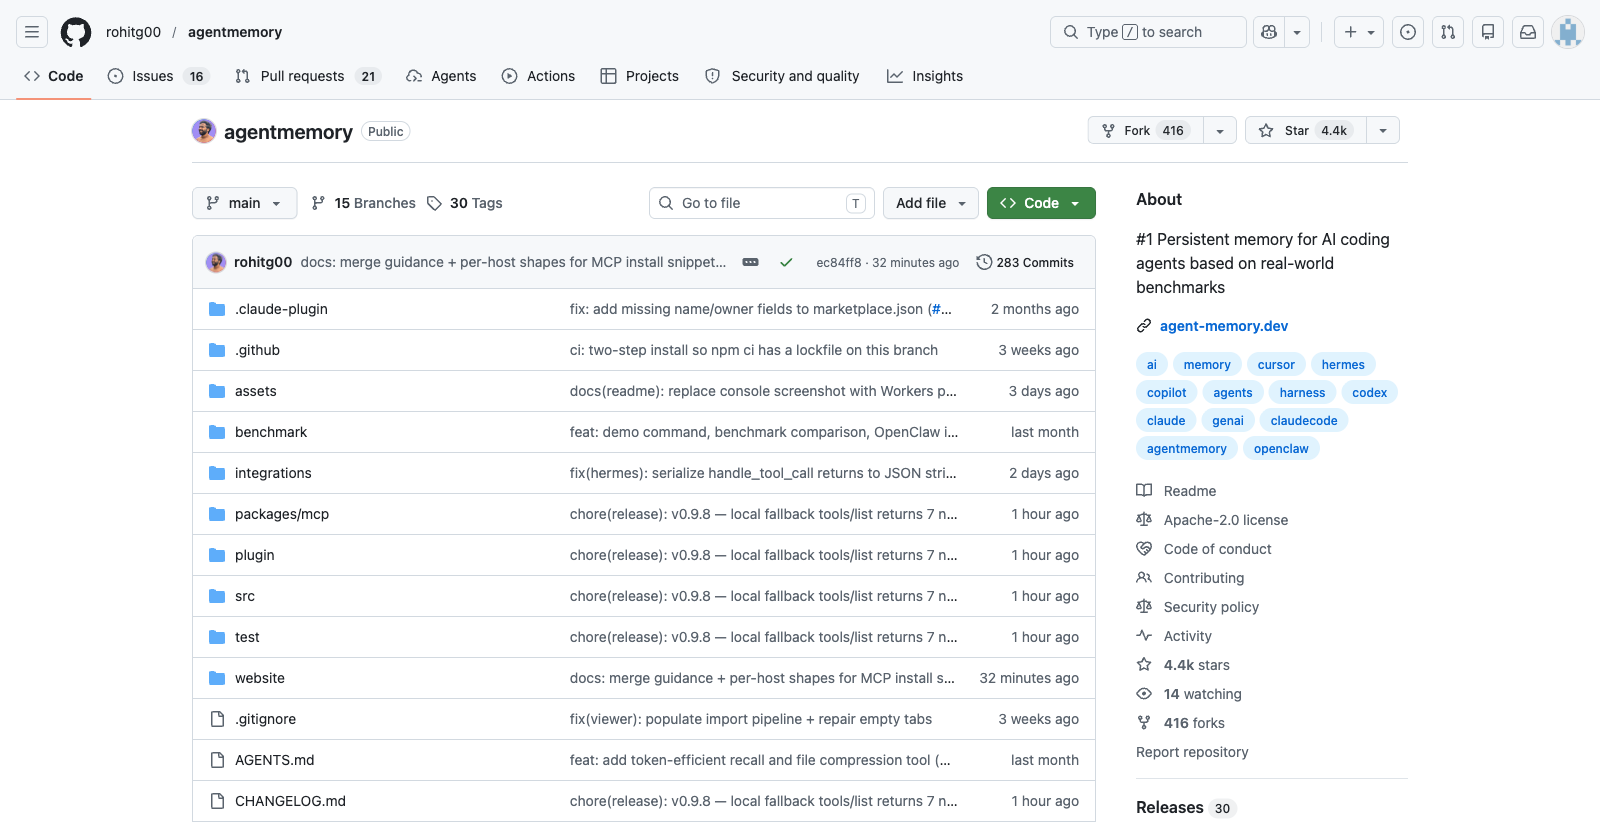Open Security and quality tab
The width and height of the screenshot is (1600, 822).
coord(782,76)
